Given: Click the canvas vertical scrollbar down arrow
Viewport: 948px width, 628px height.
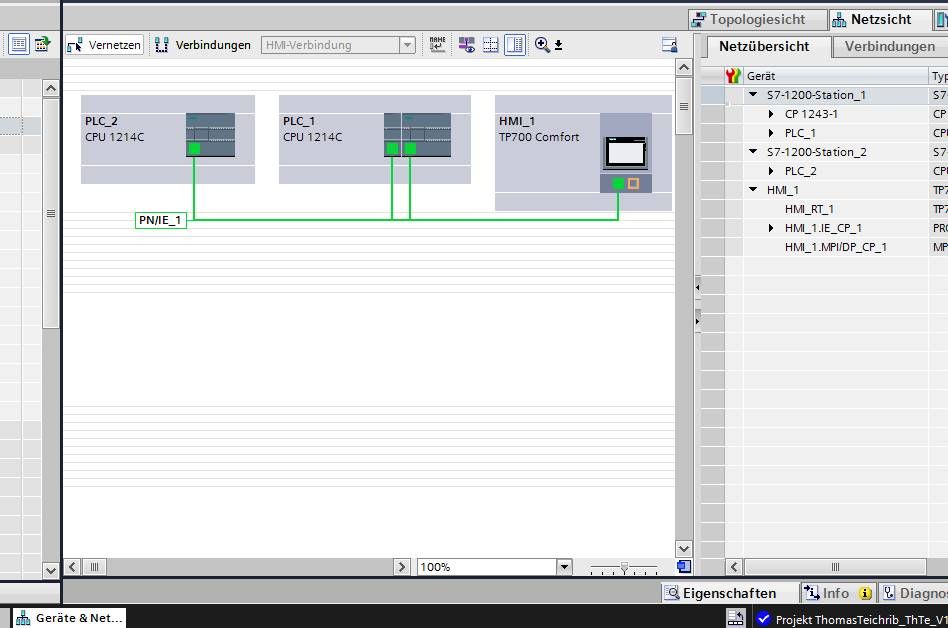Looking at the screenshot, I should 684,549.
